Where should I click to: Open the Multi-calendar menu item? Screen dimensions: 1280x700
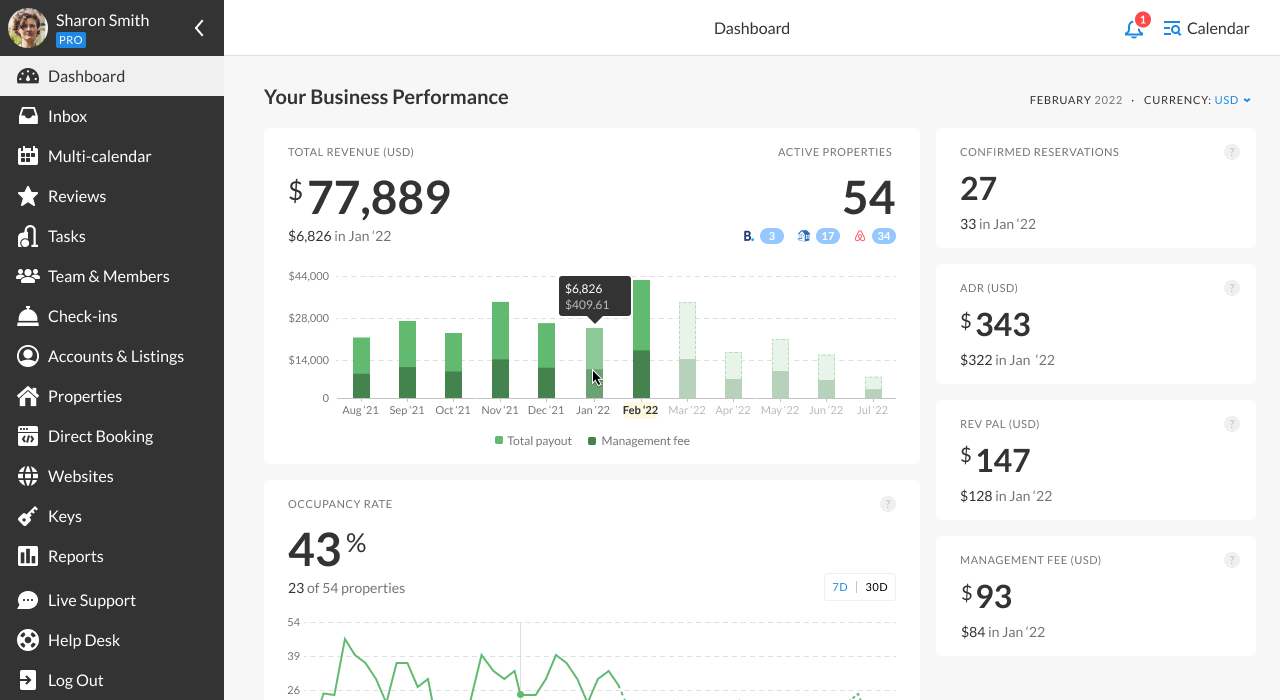[100, 156]
